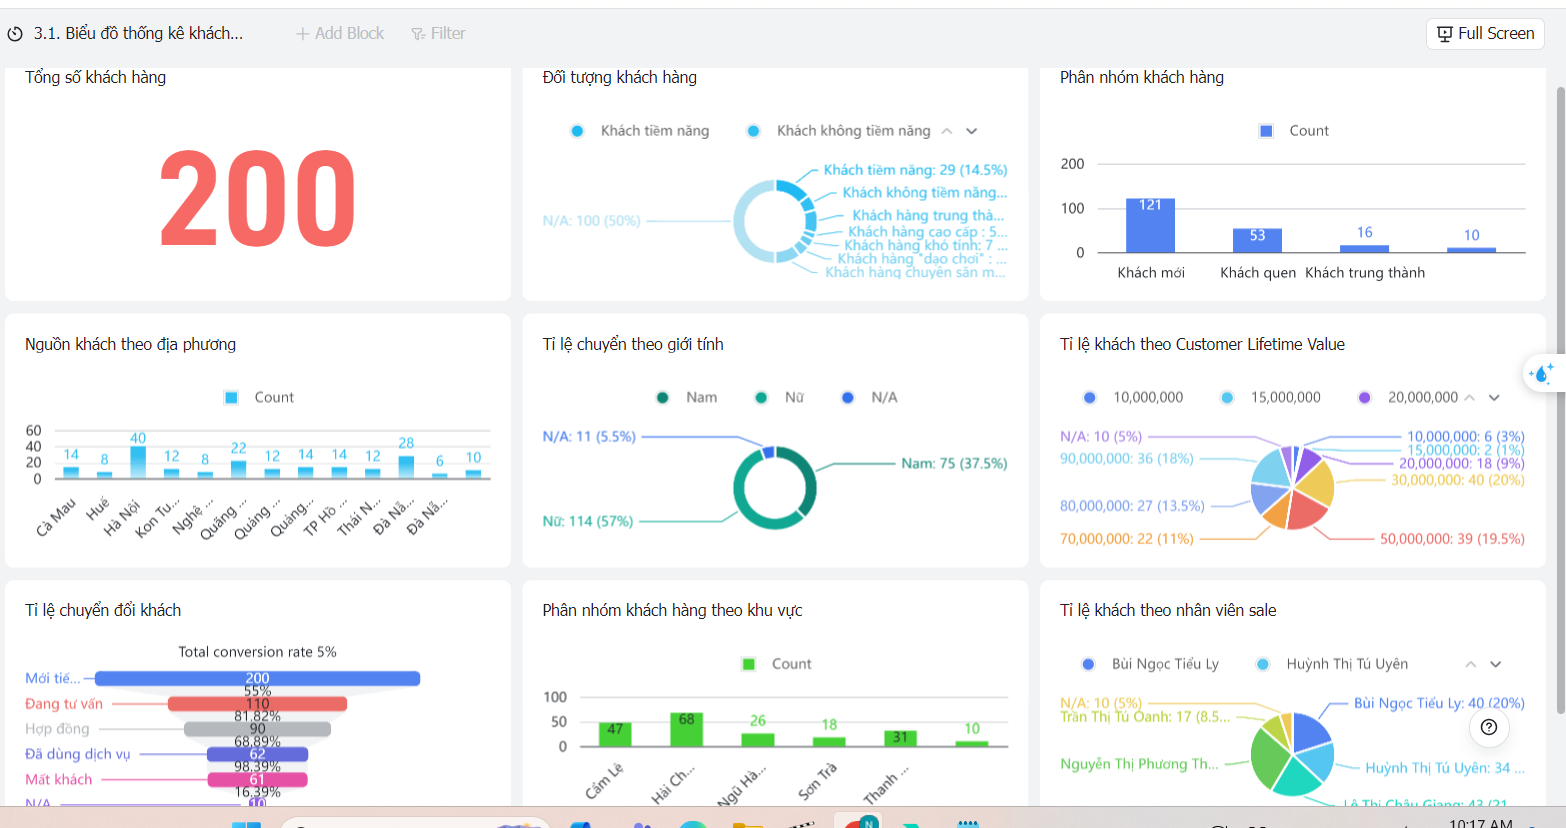This screenshot has width=1566, height=828.
Task: Click panel title 'Tỉ lệ chuyển theo giới tính'
Action: coord(633,344)
